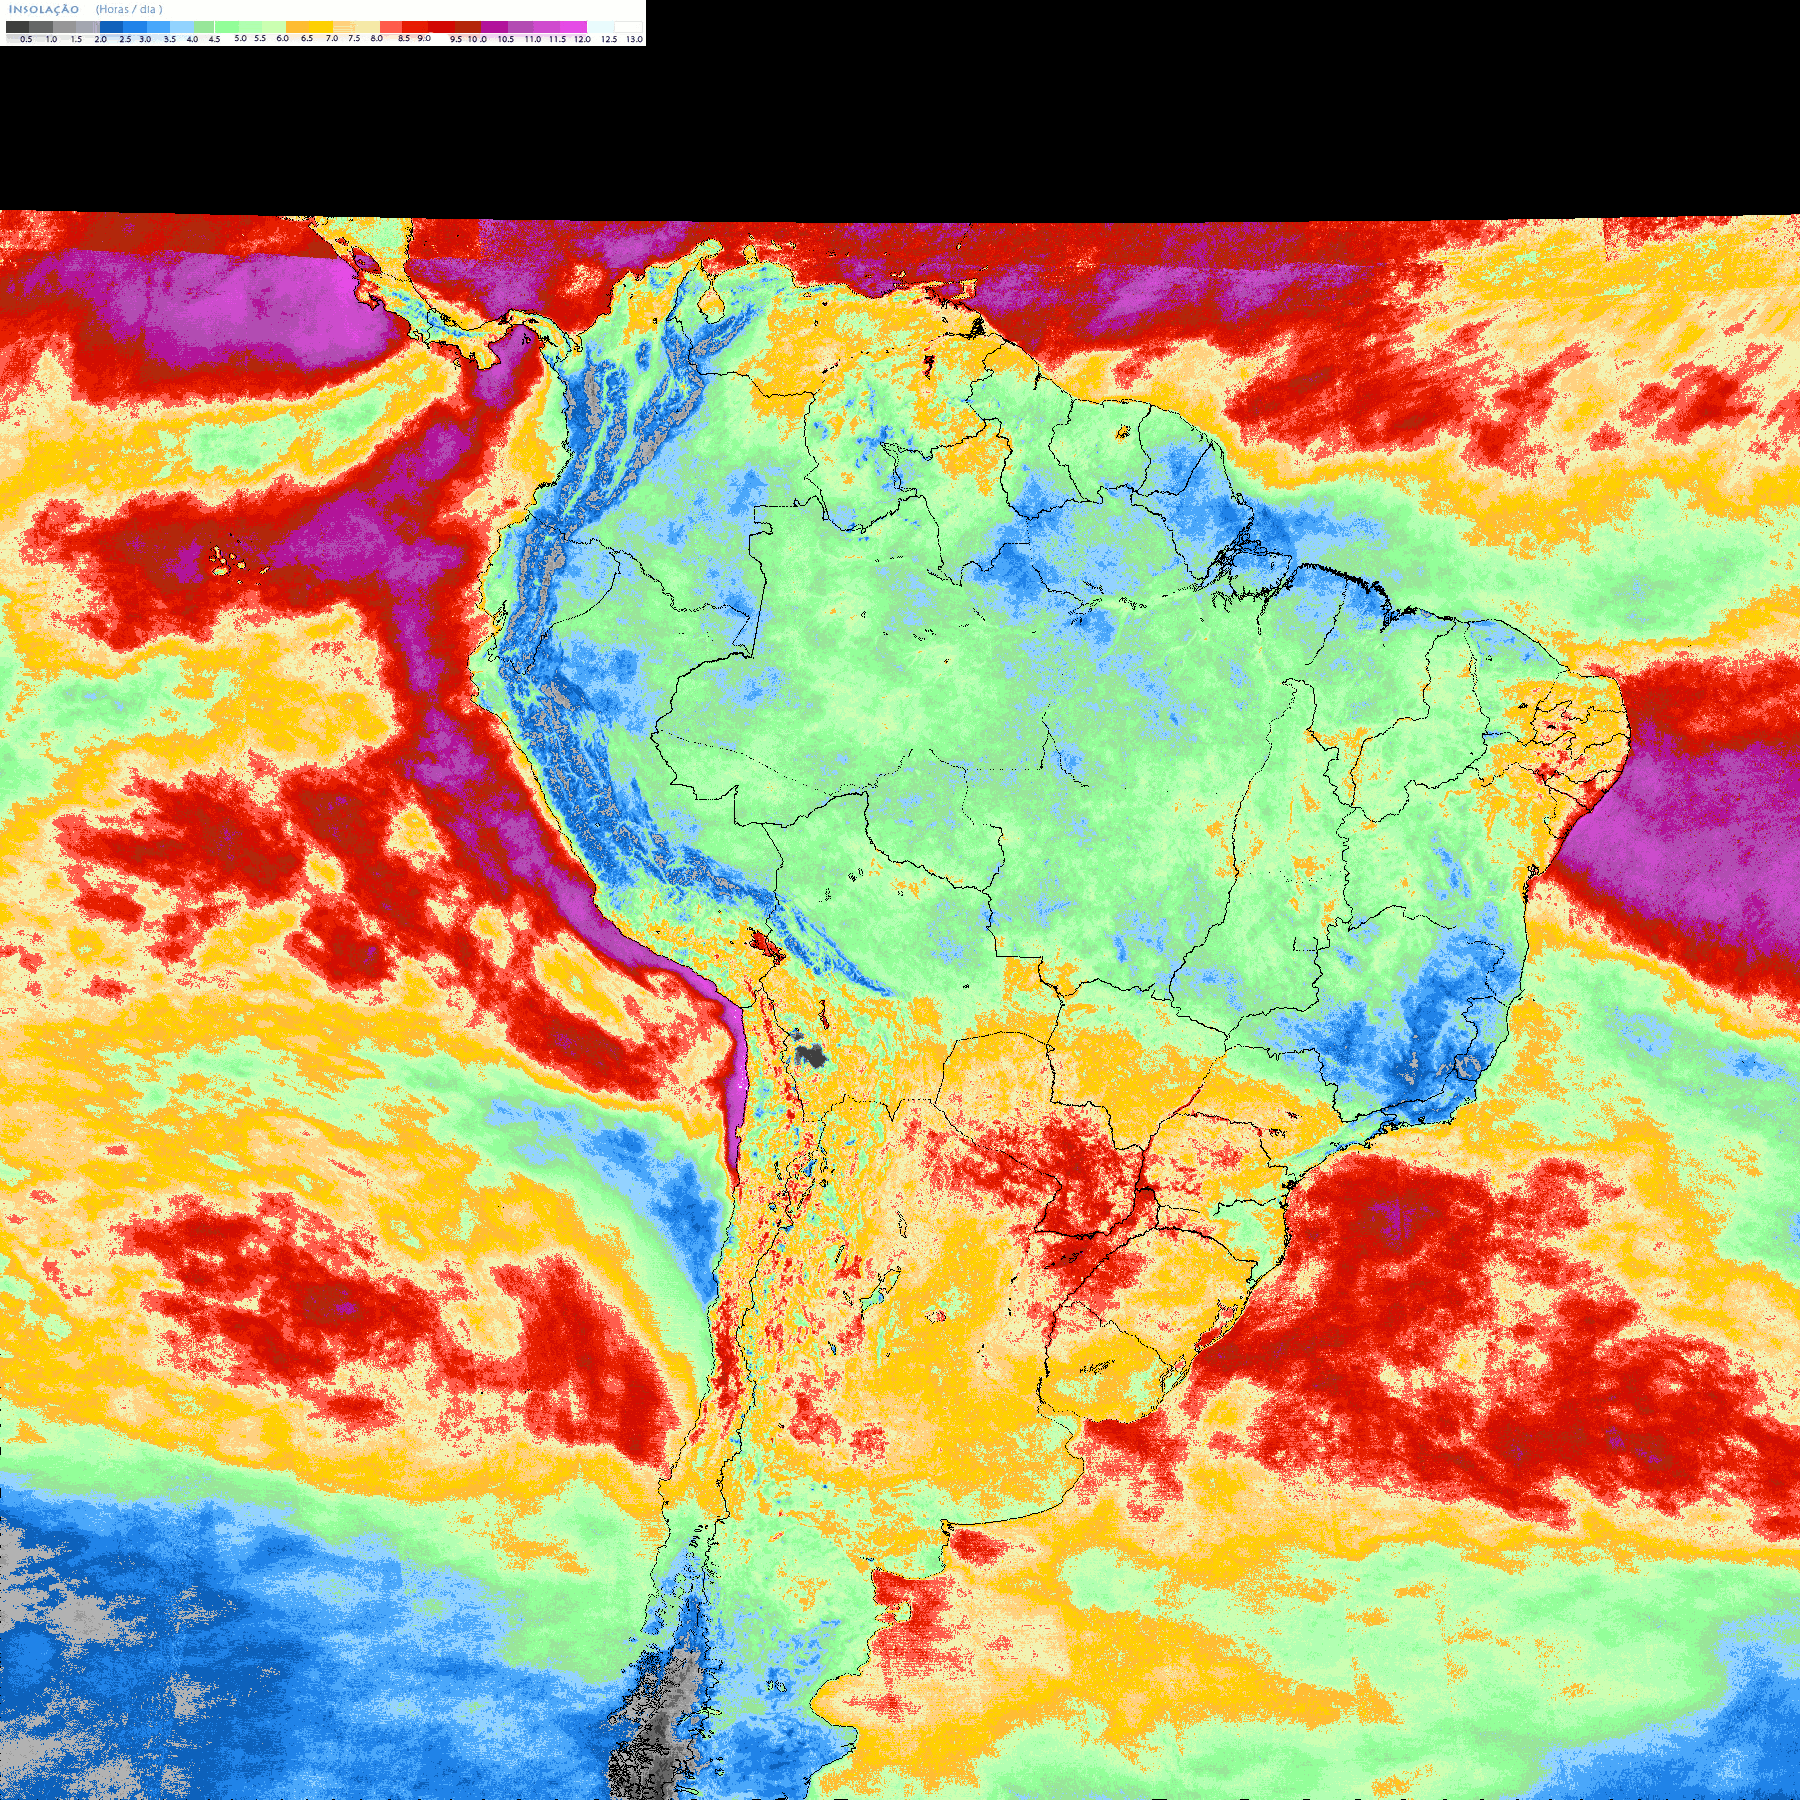
Task: Select the 6.5 legend value
Action: click(307, 38)
